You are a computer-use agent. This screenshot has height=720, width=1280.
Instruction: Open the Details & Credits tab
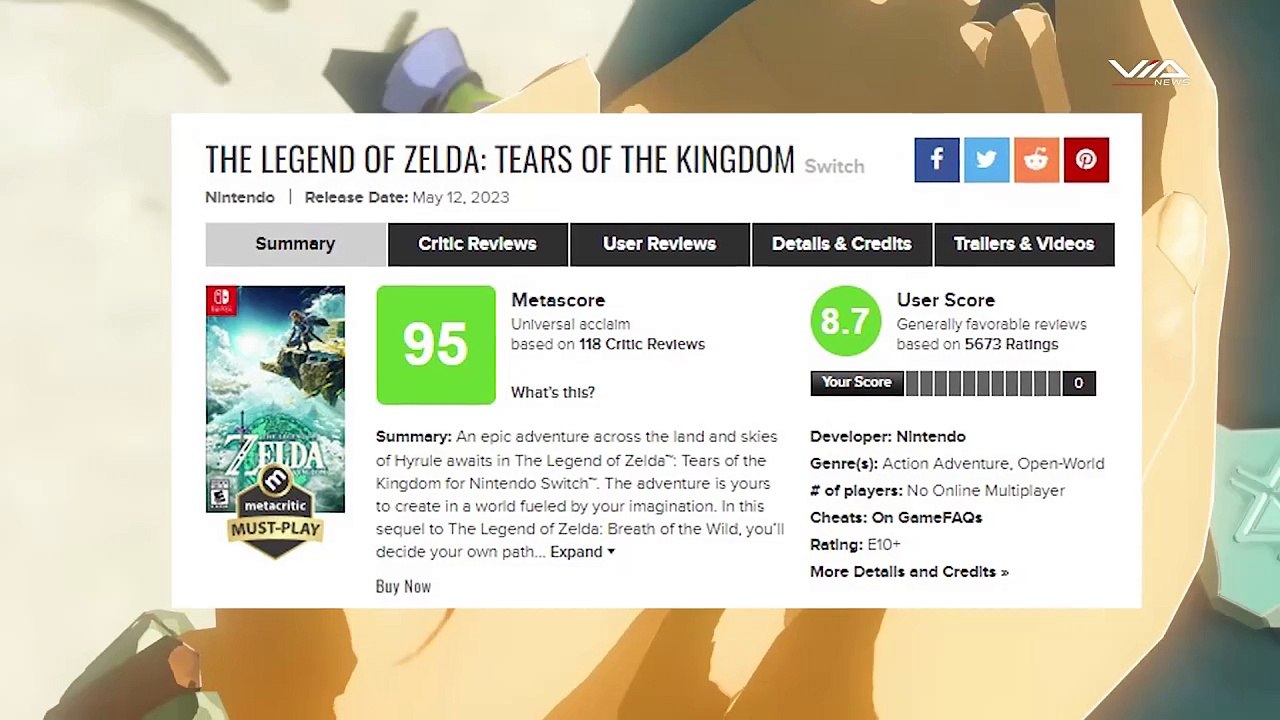point(841,244)
